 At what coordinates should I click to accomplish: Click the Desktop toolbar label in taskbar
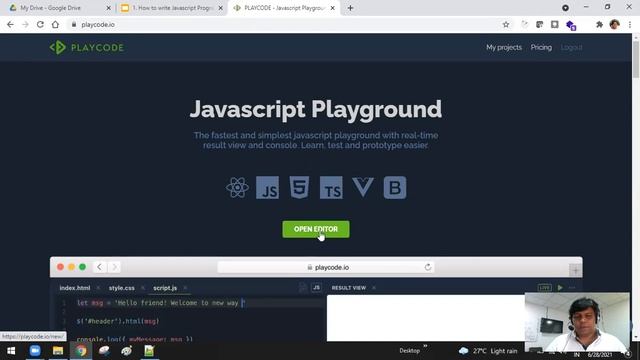[409, 351]
